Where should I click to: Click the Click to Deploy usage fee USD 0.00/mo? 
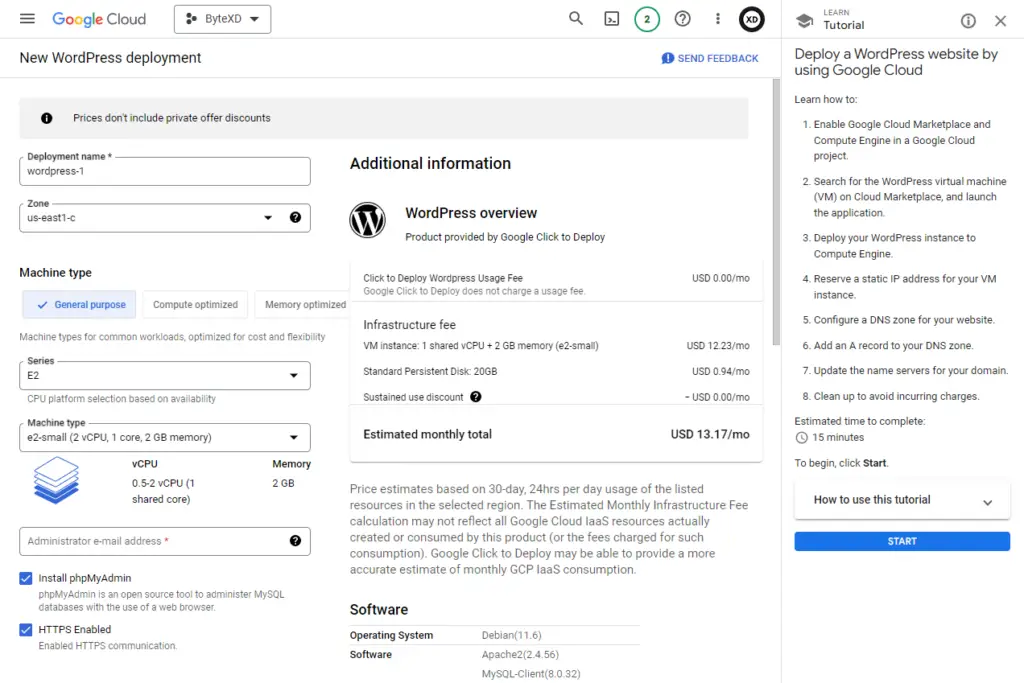(721, 278)
